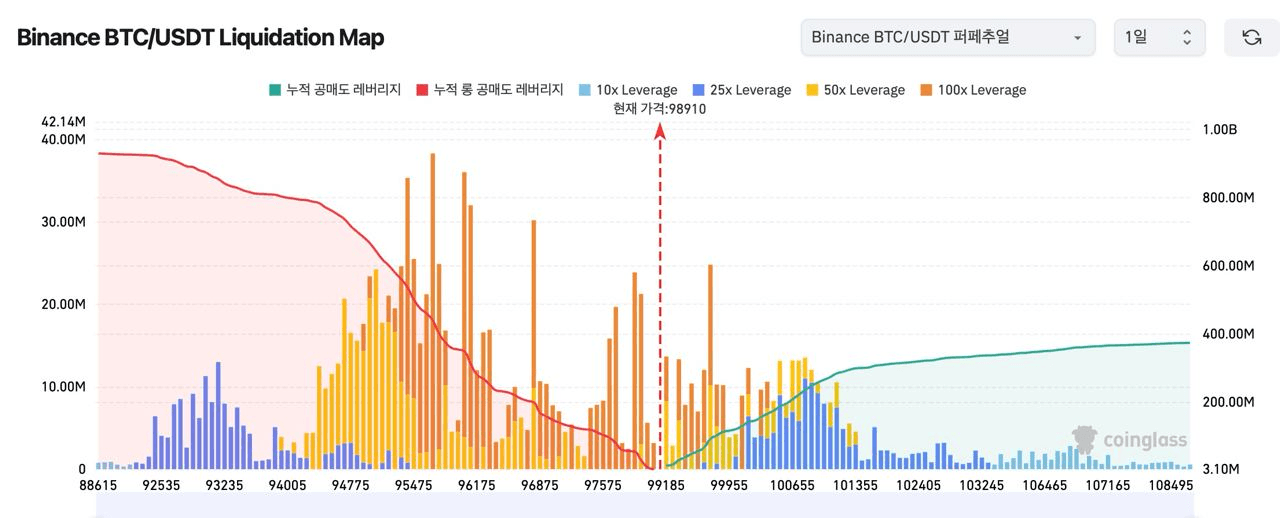Click the red 누적 롱 공매도 color swatch
Screen dimensions: 1280x518
(422, 90)
